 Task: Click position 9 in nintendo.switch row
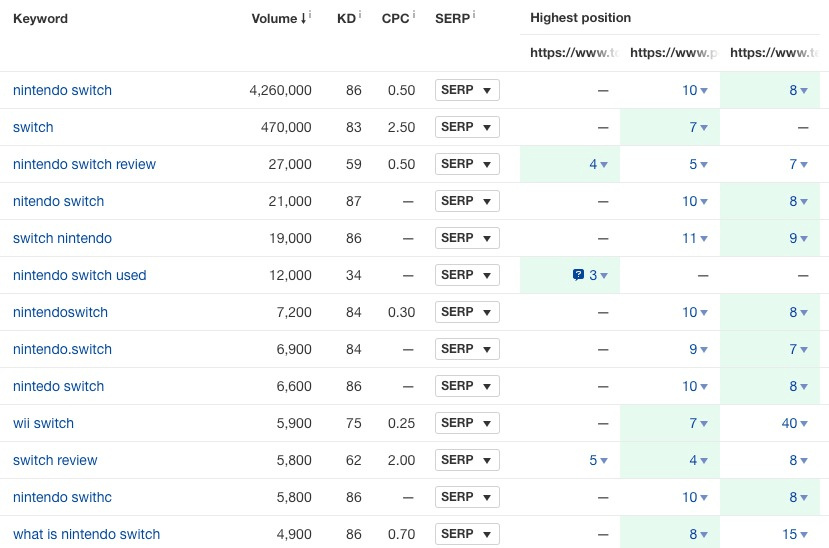coord(698,349)
